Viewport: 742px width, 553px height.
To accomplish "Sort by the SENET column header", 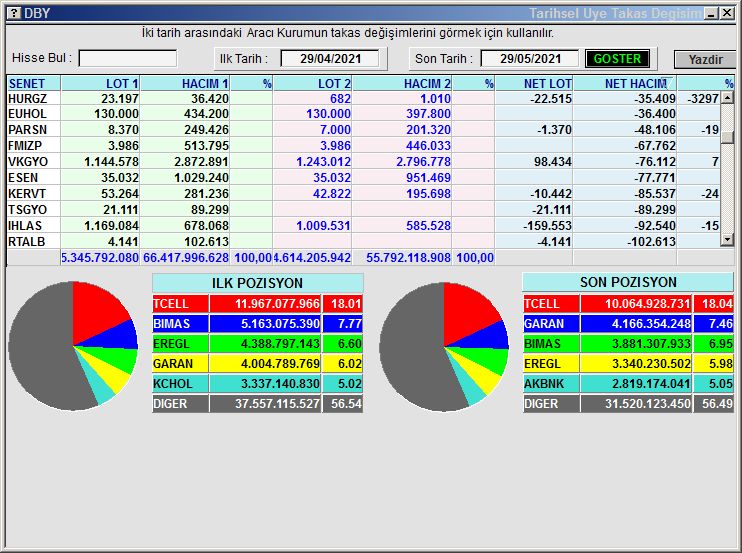I will pos(33,83).
